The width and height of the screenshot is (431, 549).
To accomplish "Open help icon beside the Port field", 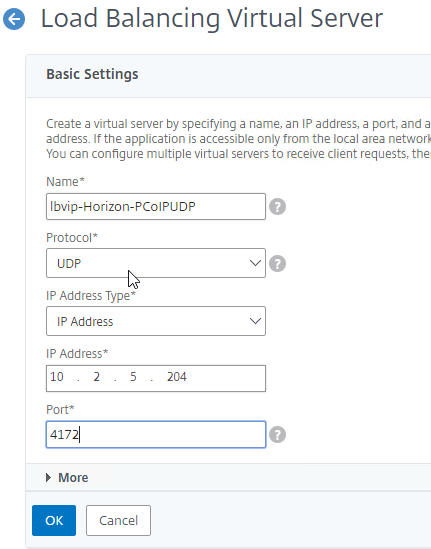I will 277,435.
